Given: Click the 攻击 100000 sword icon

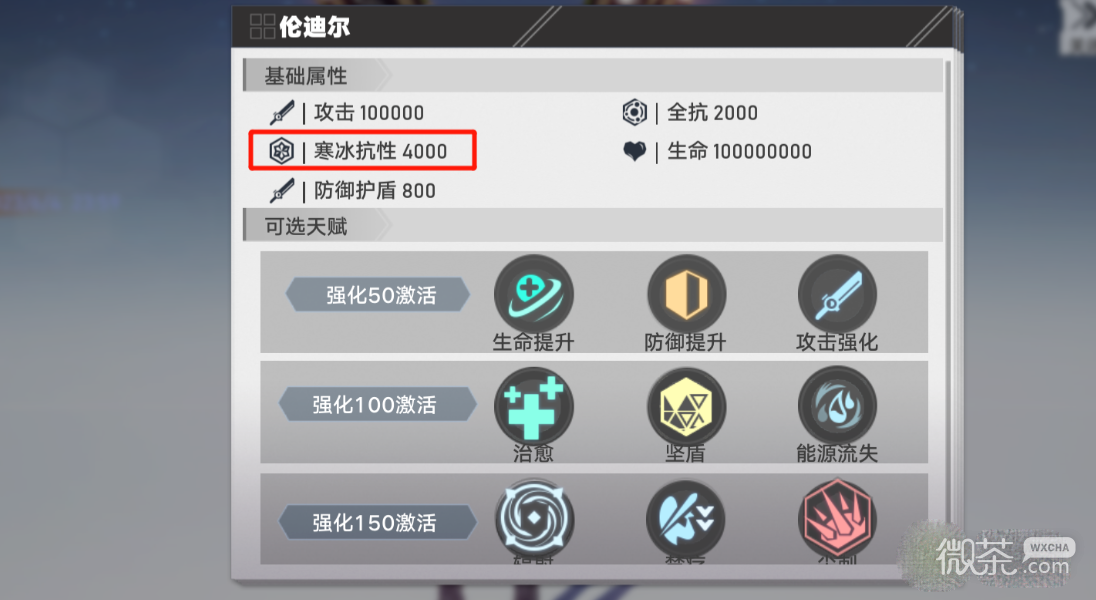Looking at the screenshot, I should 282,113.
